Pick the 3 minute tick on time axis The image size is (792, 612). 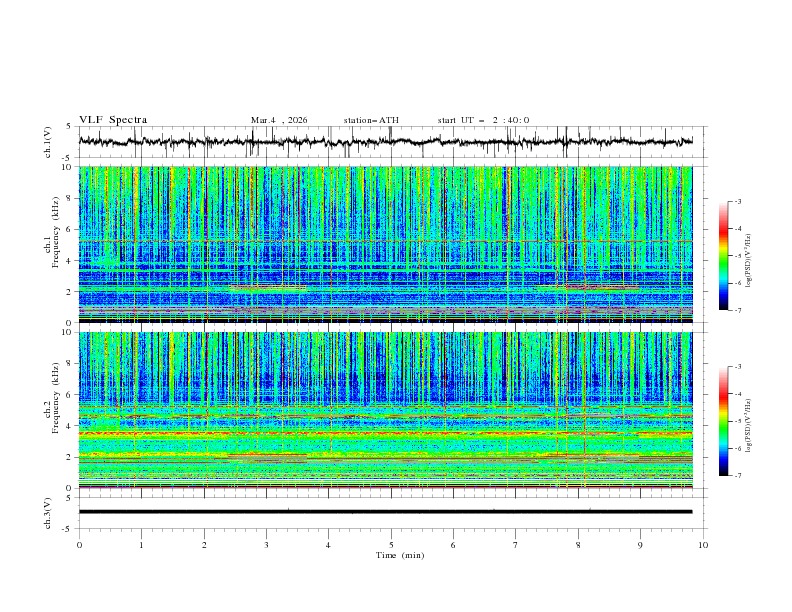point(266,544)
